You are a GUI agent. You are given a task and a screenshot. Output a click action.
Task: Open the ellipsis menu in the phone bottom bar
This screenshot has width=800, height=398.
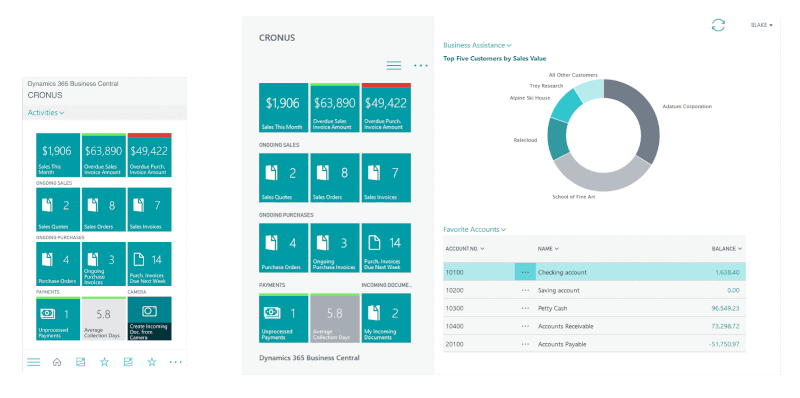pos(176,362)
